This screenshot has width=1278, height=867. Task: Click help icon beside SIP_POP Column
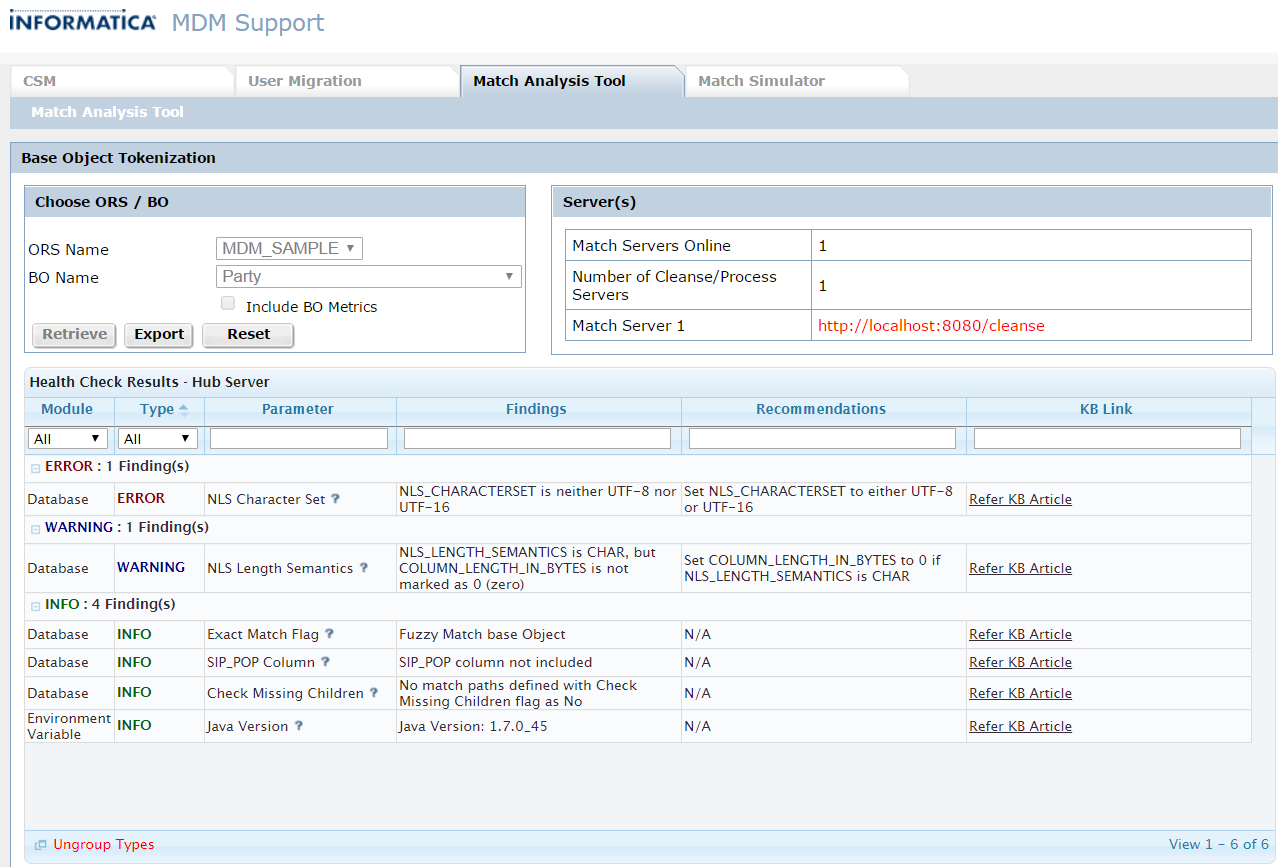coord(325,662)
